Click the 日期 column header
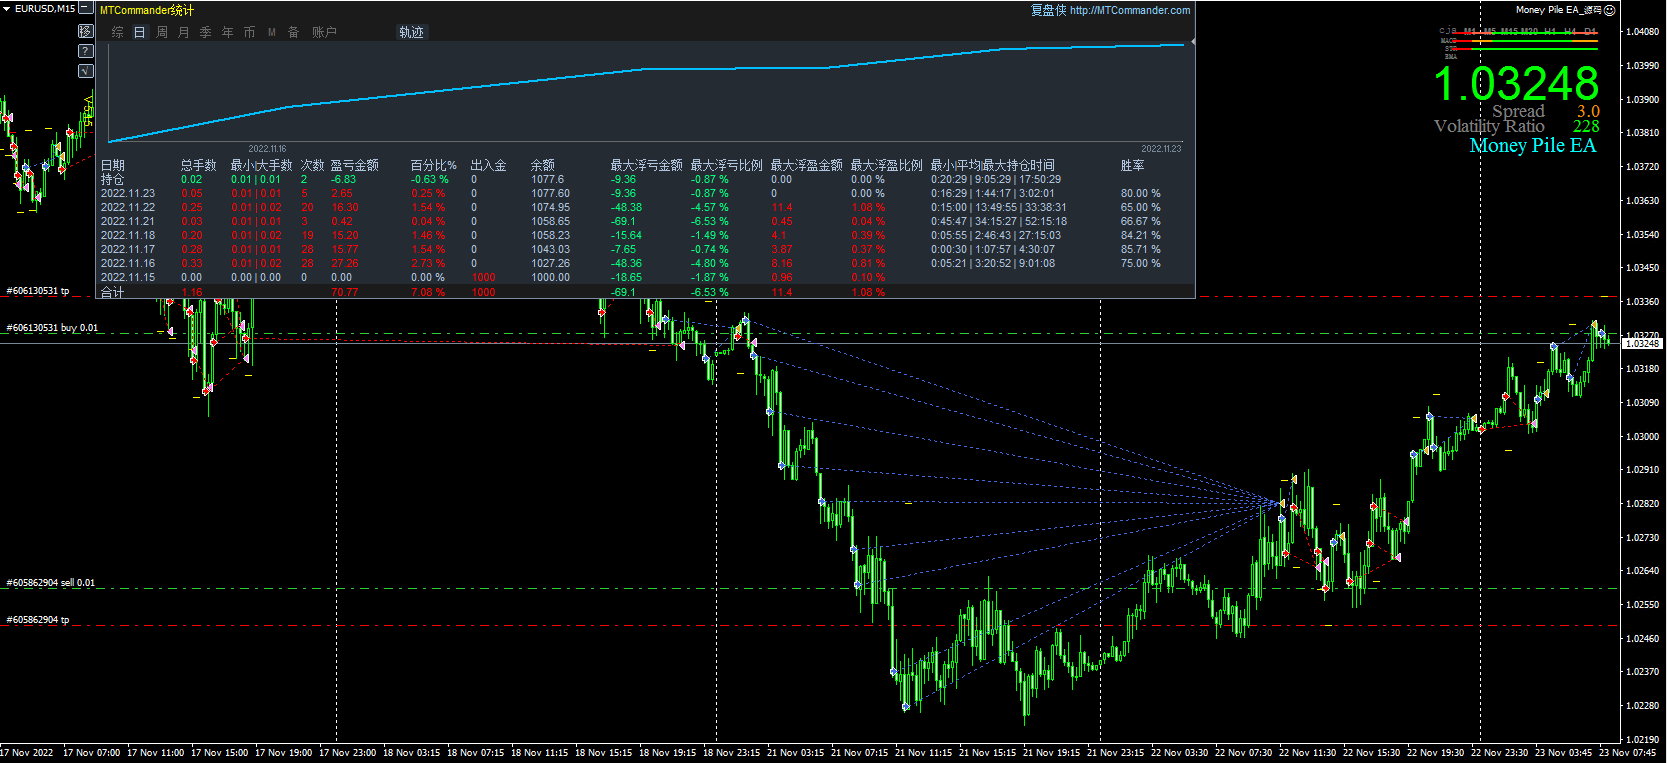Screen dimensions: 1667x763 [x=113, y=165]
